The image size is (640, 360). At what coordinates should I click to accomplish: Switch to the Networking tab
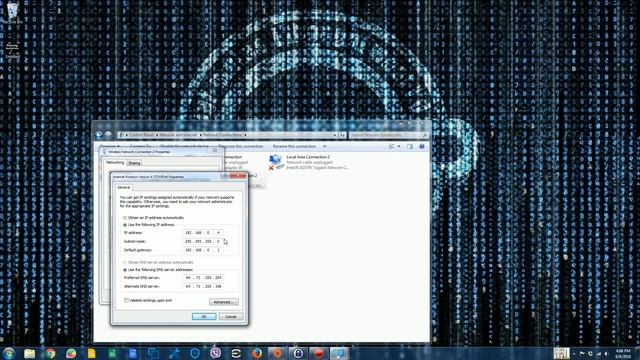click(115, 162)
